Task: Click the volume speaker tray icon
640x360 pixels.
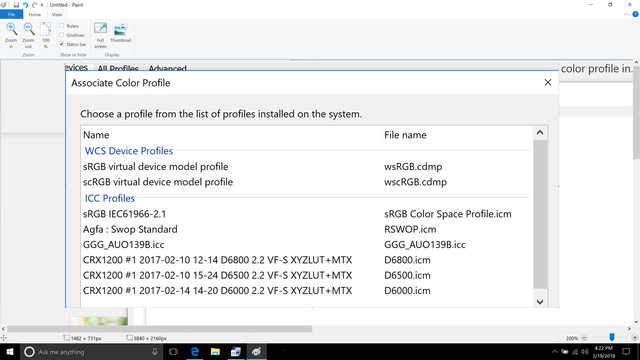Action: click(584, 352)
